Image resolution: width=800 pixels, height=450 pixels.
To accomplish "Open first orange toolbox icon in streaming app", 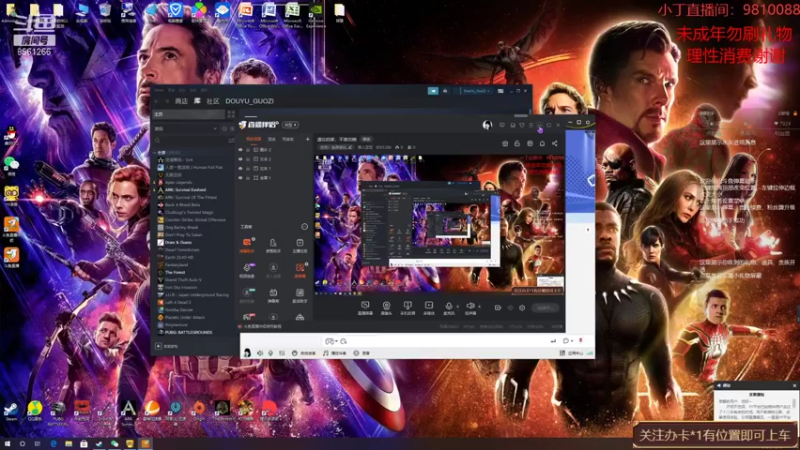I will (247, 244).
